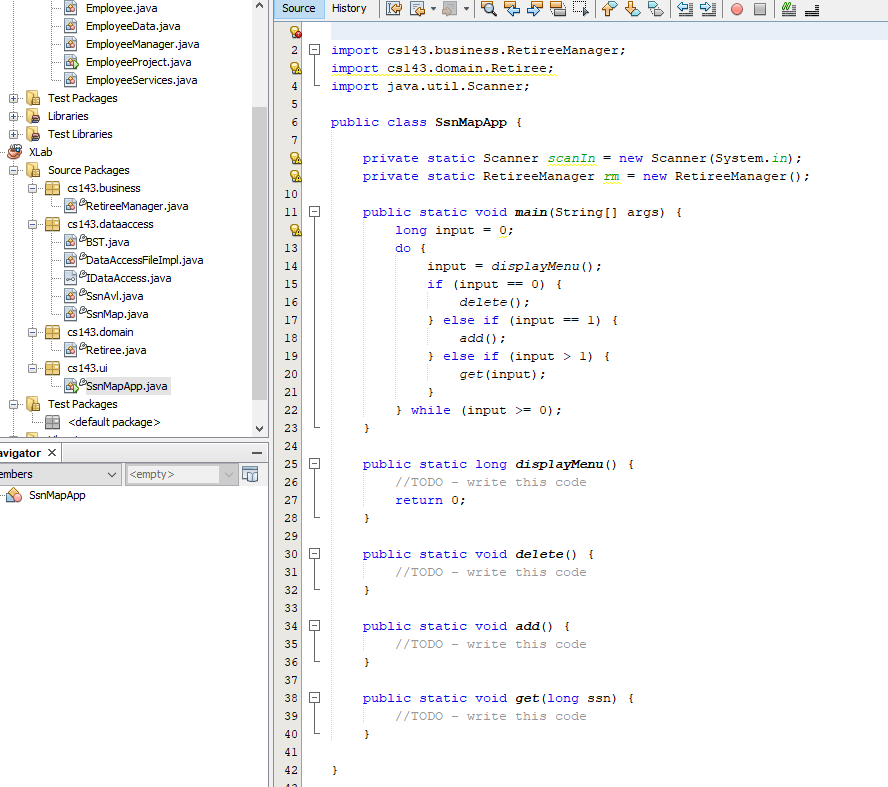Minimize the Navigator panel
The width and height of the screenshot is (888, 787).
tap(257, 453)
